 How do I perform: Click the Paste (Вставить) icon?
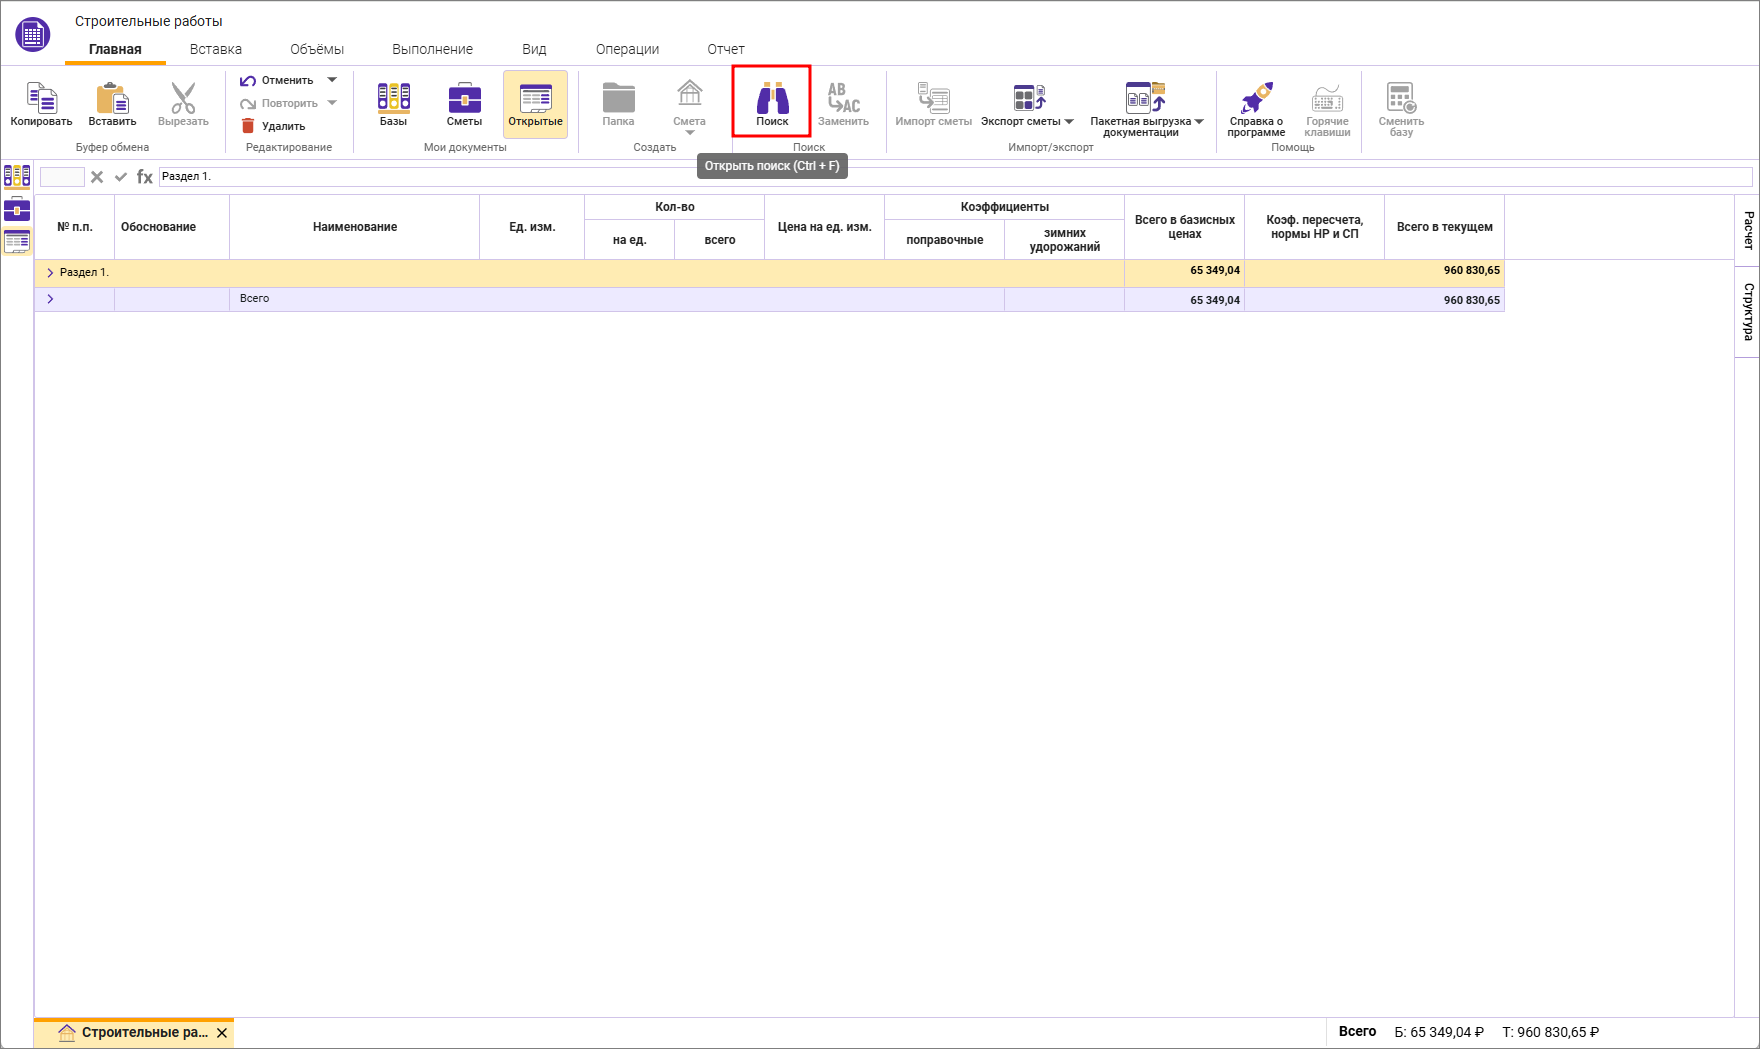coord(112,99)
